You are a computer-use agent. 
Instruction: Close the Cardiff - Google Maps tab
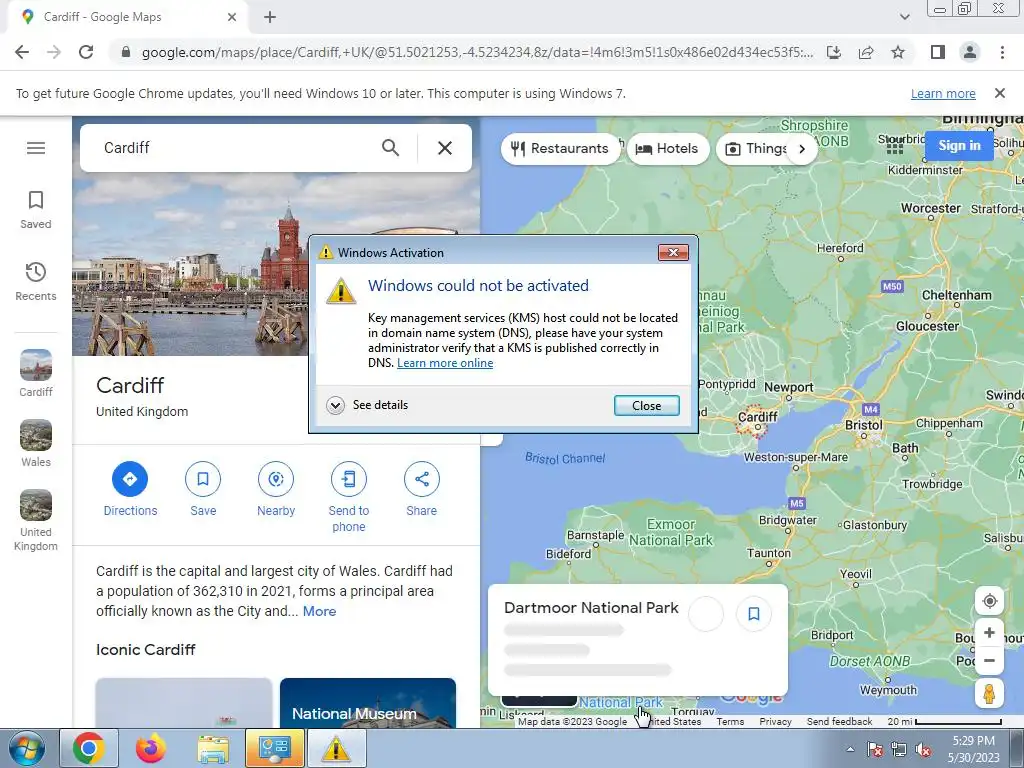231,17
